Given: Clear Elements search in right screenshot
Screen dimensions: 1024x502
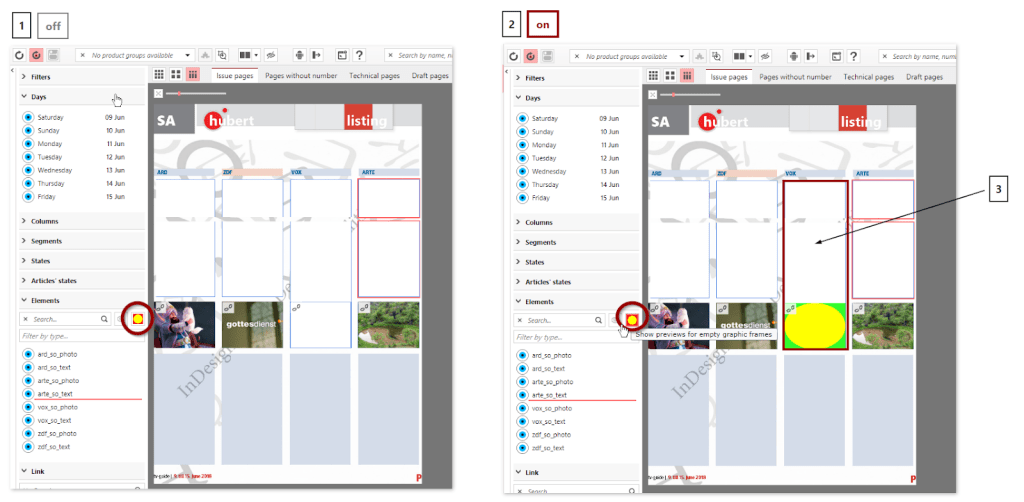Looking at the screenshot, I should 520,321.
